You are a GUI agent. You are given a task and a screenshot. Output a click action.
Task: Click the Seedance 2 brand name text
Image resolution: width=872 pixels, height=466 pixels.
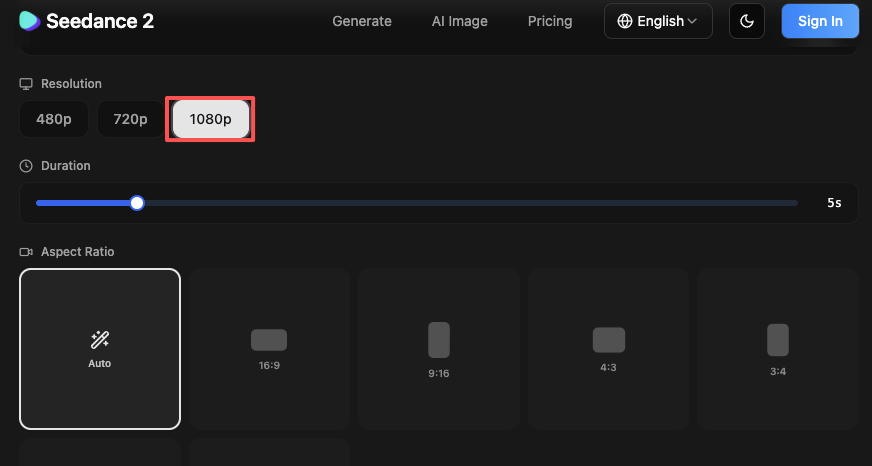coord(100,21)
